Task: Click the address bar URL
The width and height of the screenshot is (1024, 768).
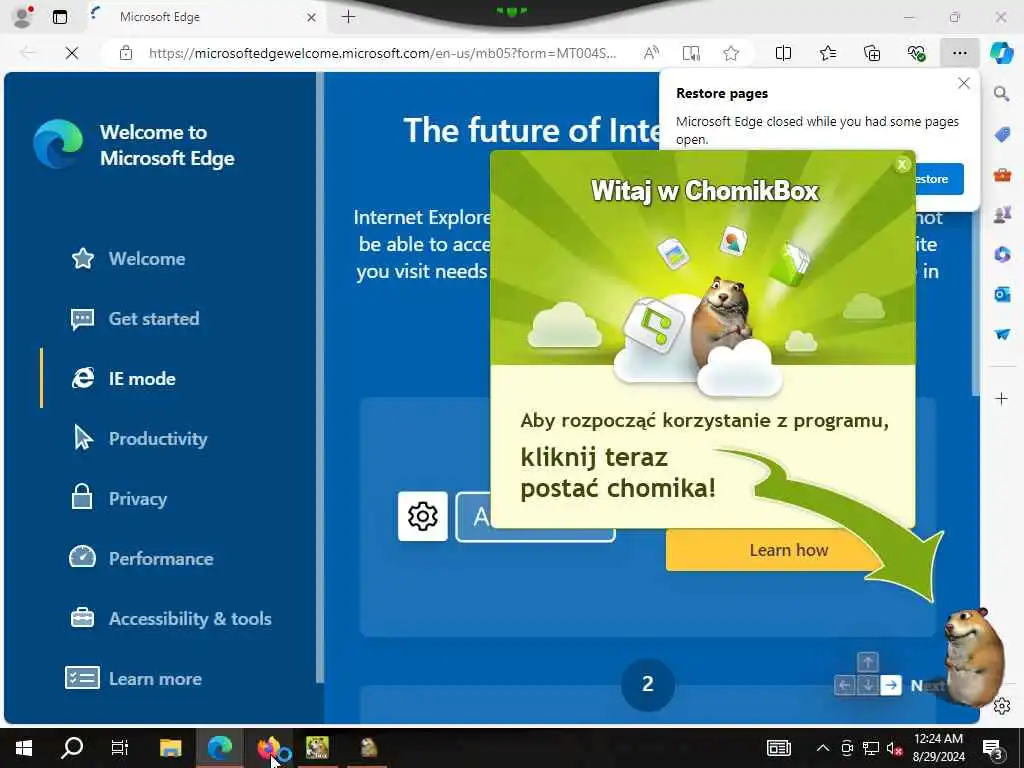Action: (x=382, y=53)
